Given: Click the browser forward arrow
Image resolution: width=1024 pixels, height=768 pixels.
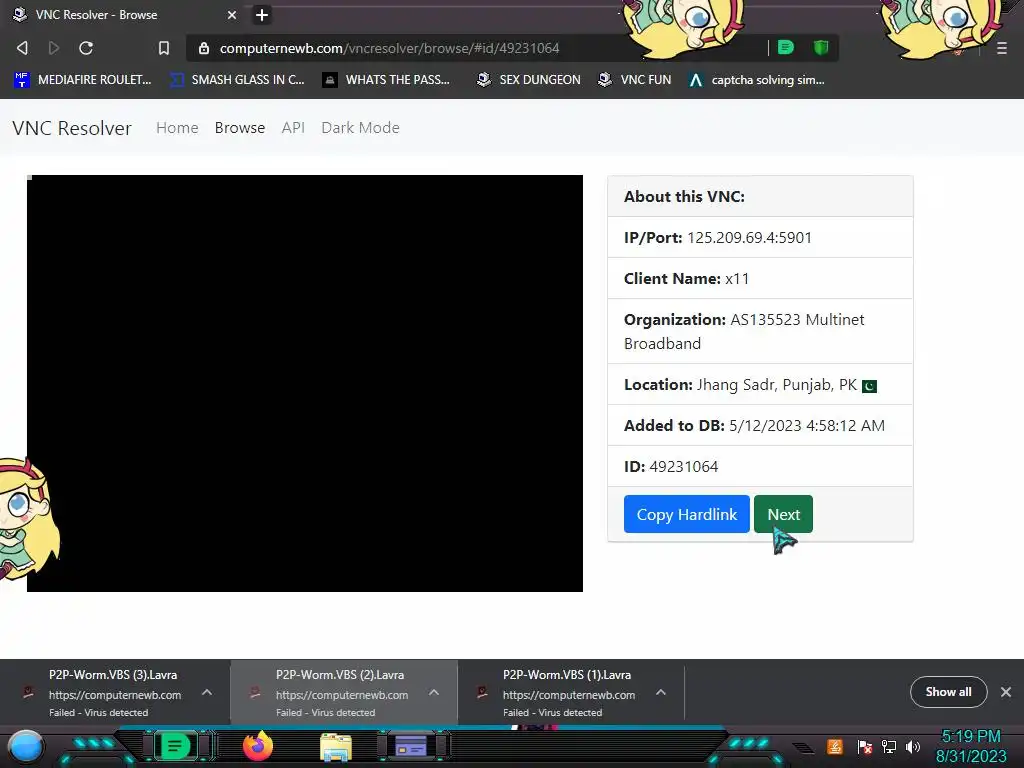Looking at the screenshot, I should pyautogui.click(x=54, y=48).
